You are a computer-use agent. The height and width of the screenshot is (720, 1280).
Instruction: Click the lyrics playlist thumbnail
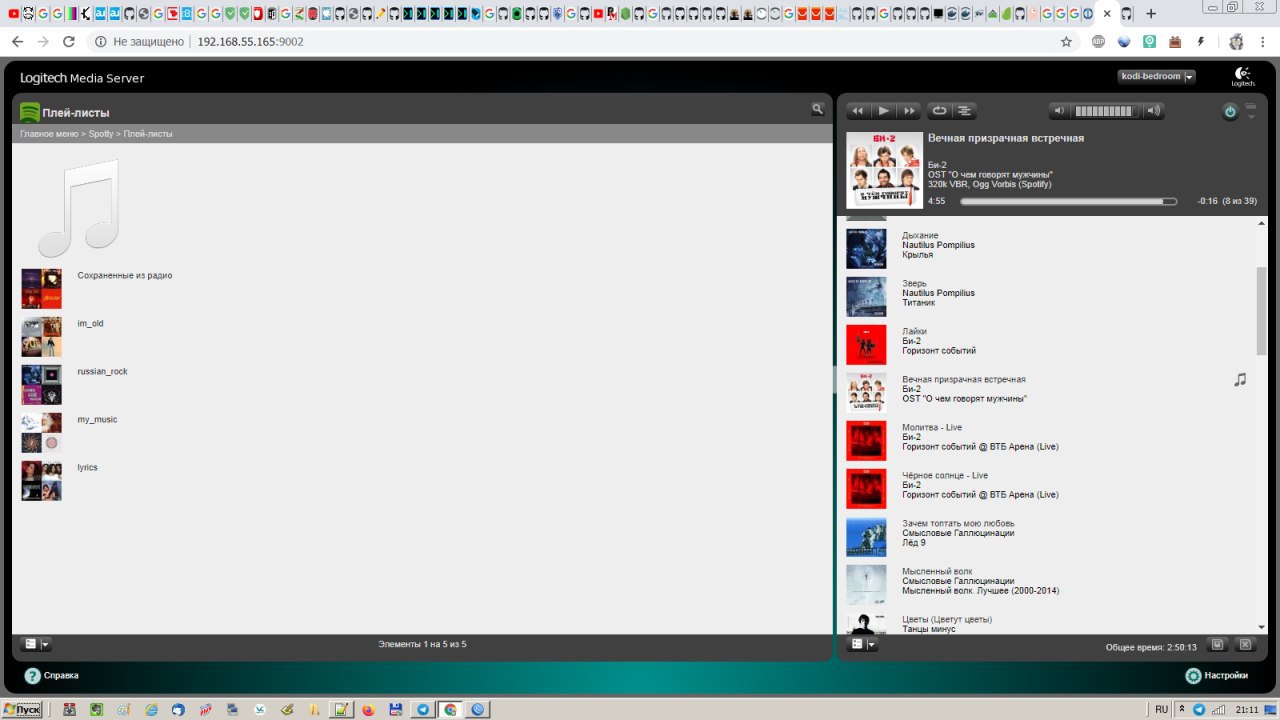click(x=42, y=481)
